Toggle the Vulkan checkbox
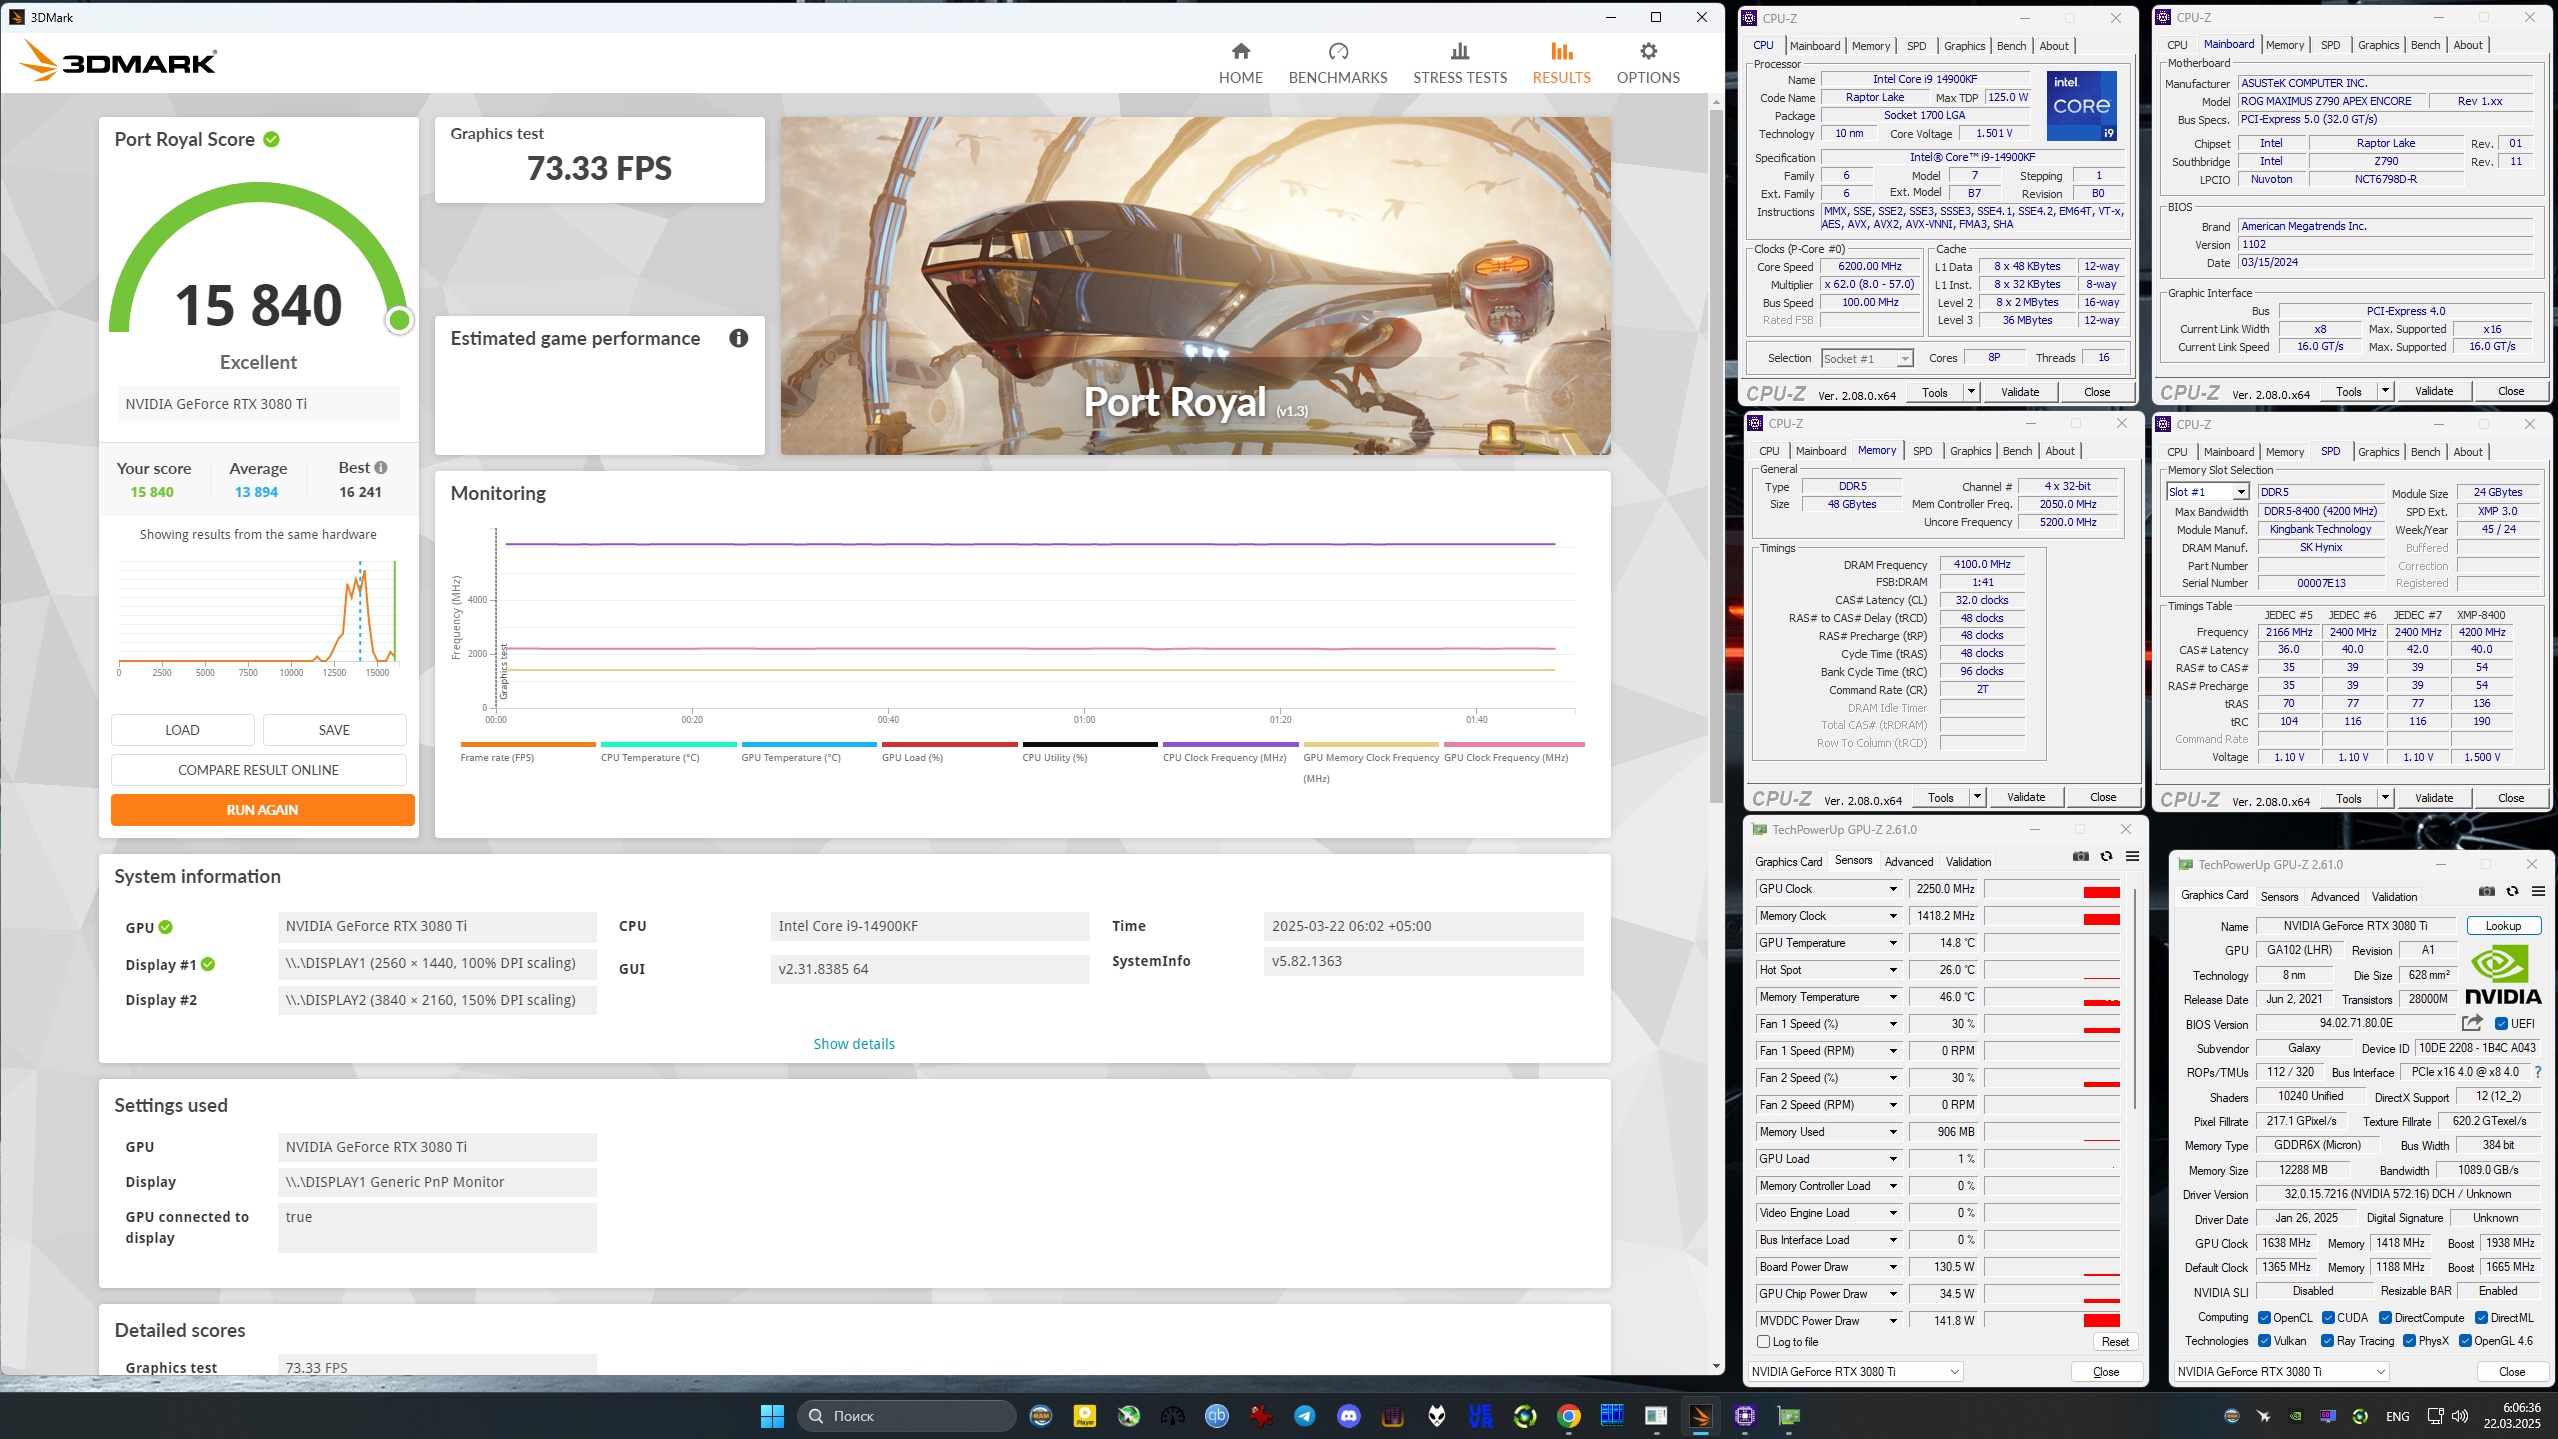 (2264, 1341)
